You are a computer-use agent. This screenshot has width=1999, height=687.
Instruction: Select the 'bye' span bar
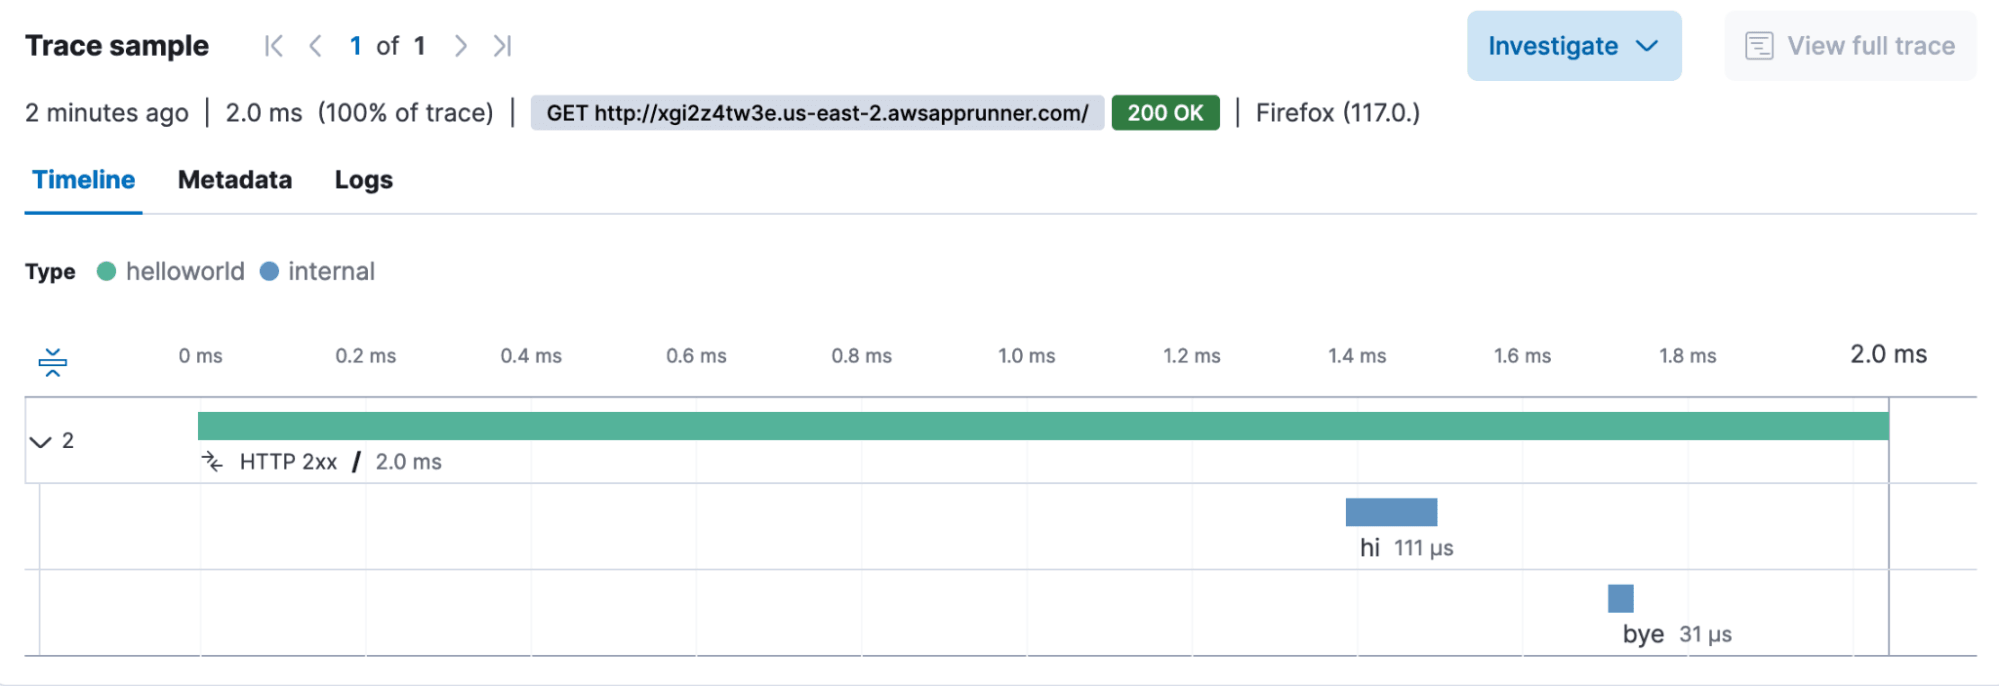[1620, 598]
